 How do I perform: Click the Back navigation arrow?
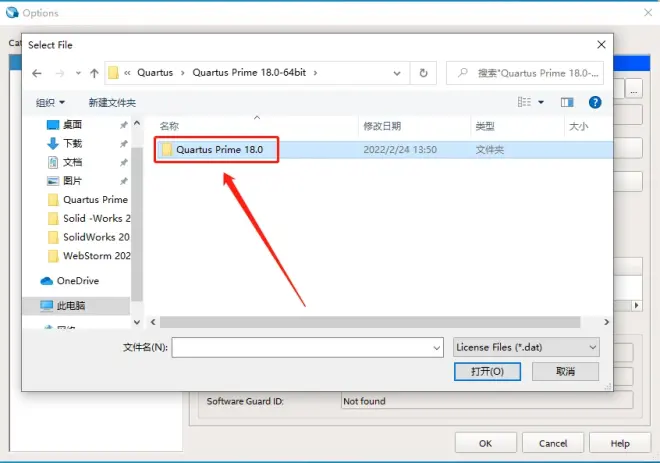(37, 73)
